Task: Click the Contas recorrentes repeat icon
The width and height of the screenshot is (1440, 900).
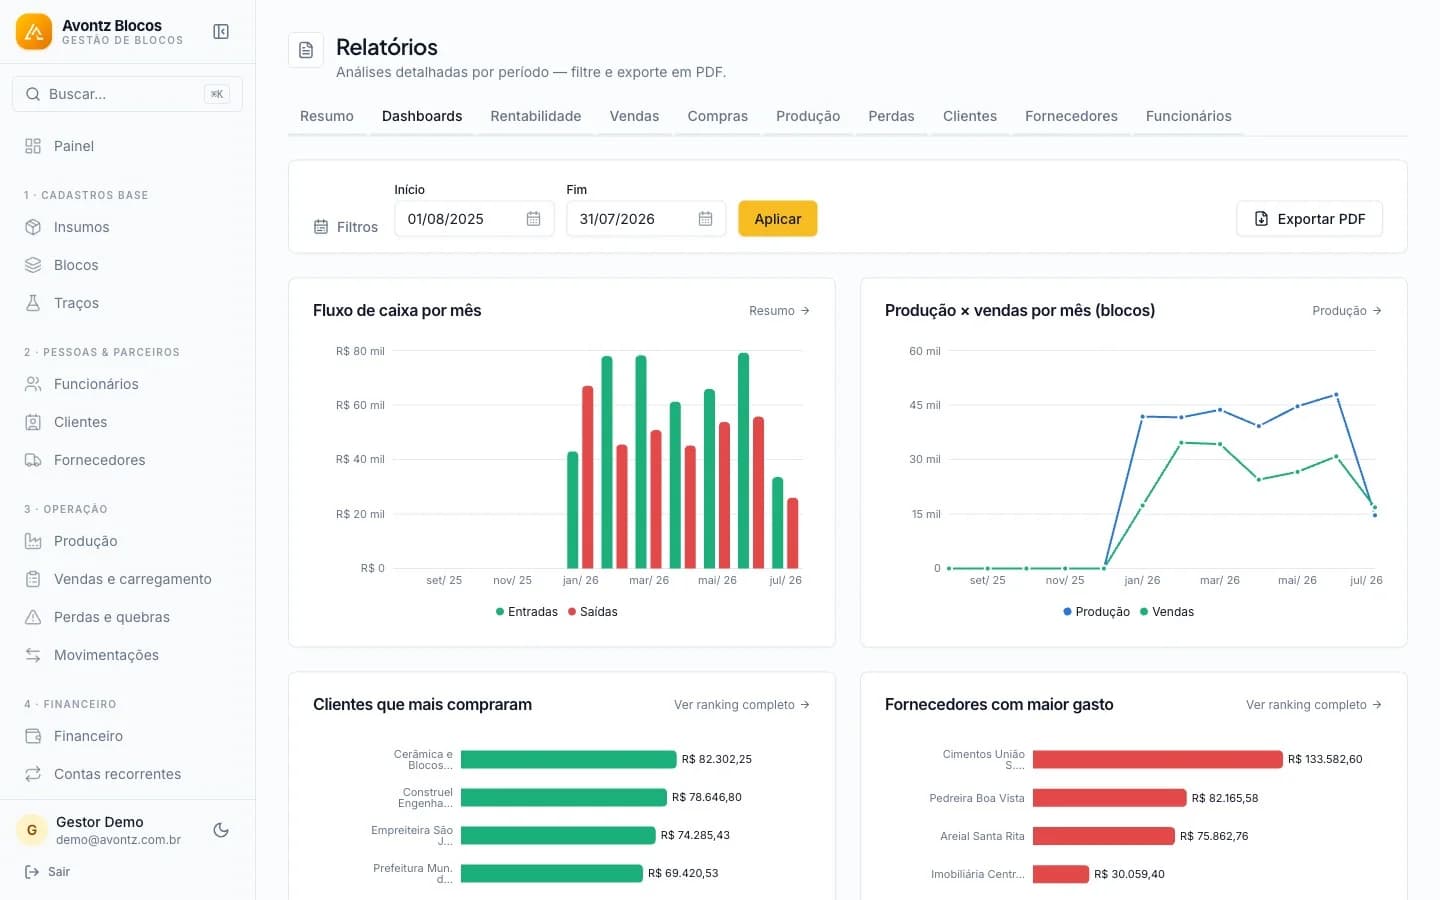Action: pos(33,774)
